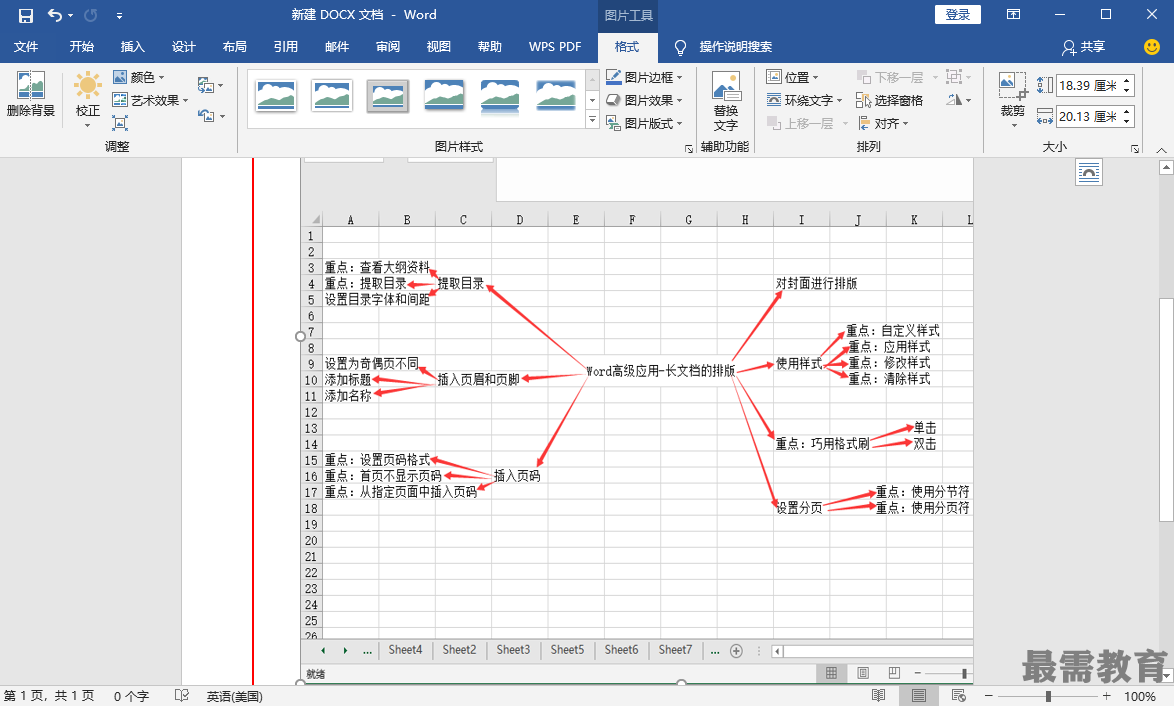Viewport: 1174px width, 706px height.
Task: Open Wrap Text (环绕文字) dropdown
Action: tap(804, 100)
